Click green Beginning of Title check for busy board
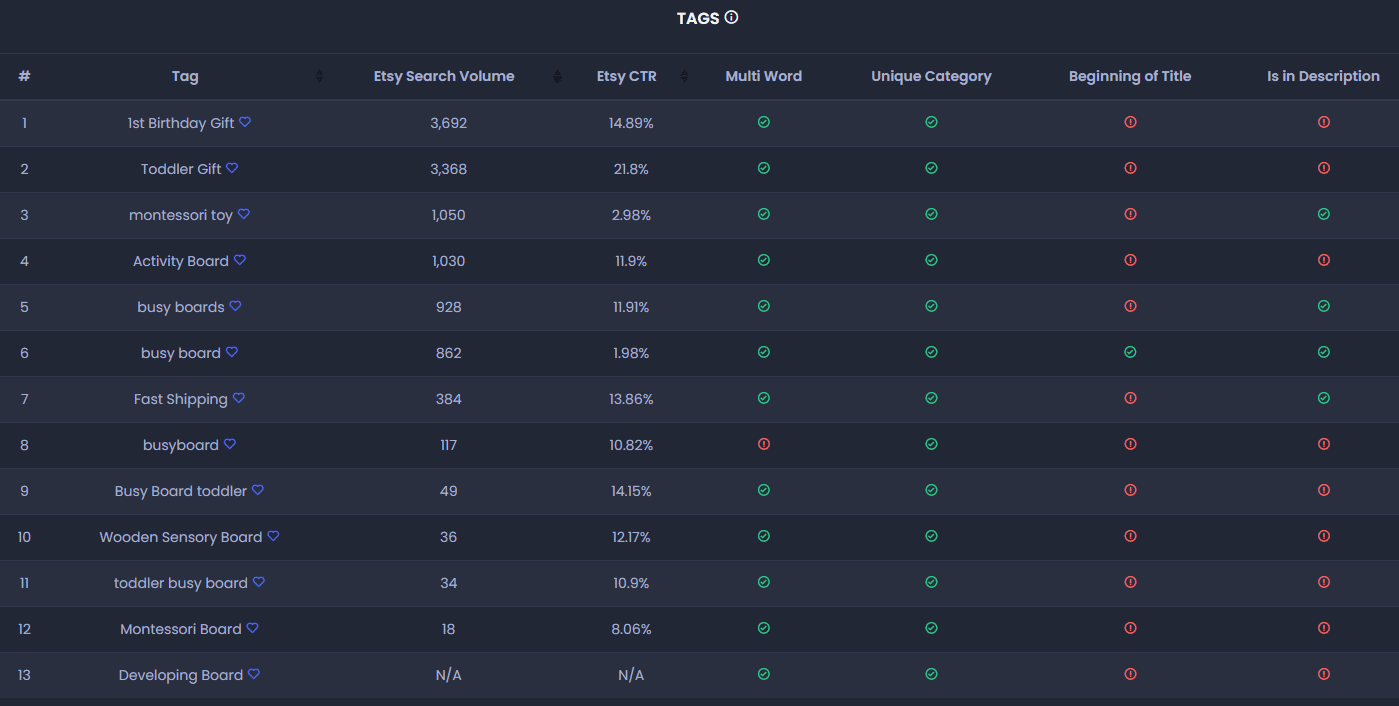Screen dimensions: 1399x706 pyautogui.click(x=1130, y=352)
